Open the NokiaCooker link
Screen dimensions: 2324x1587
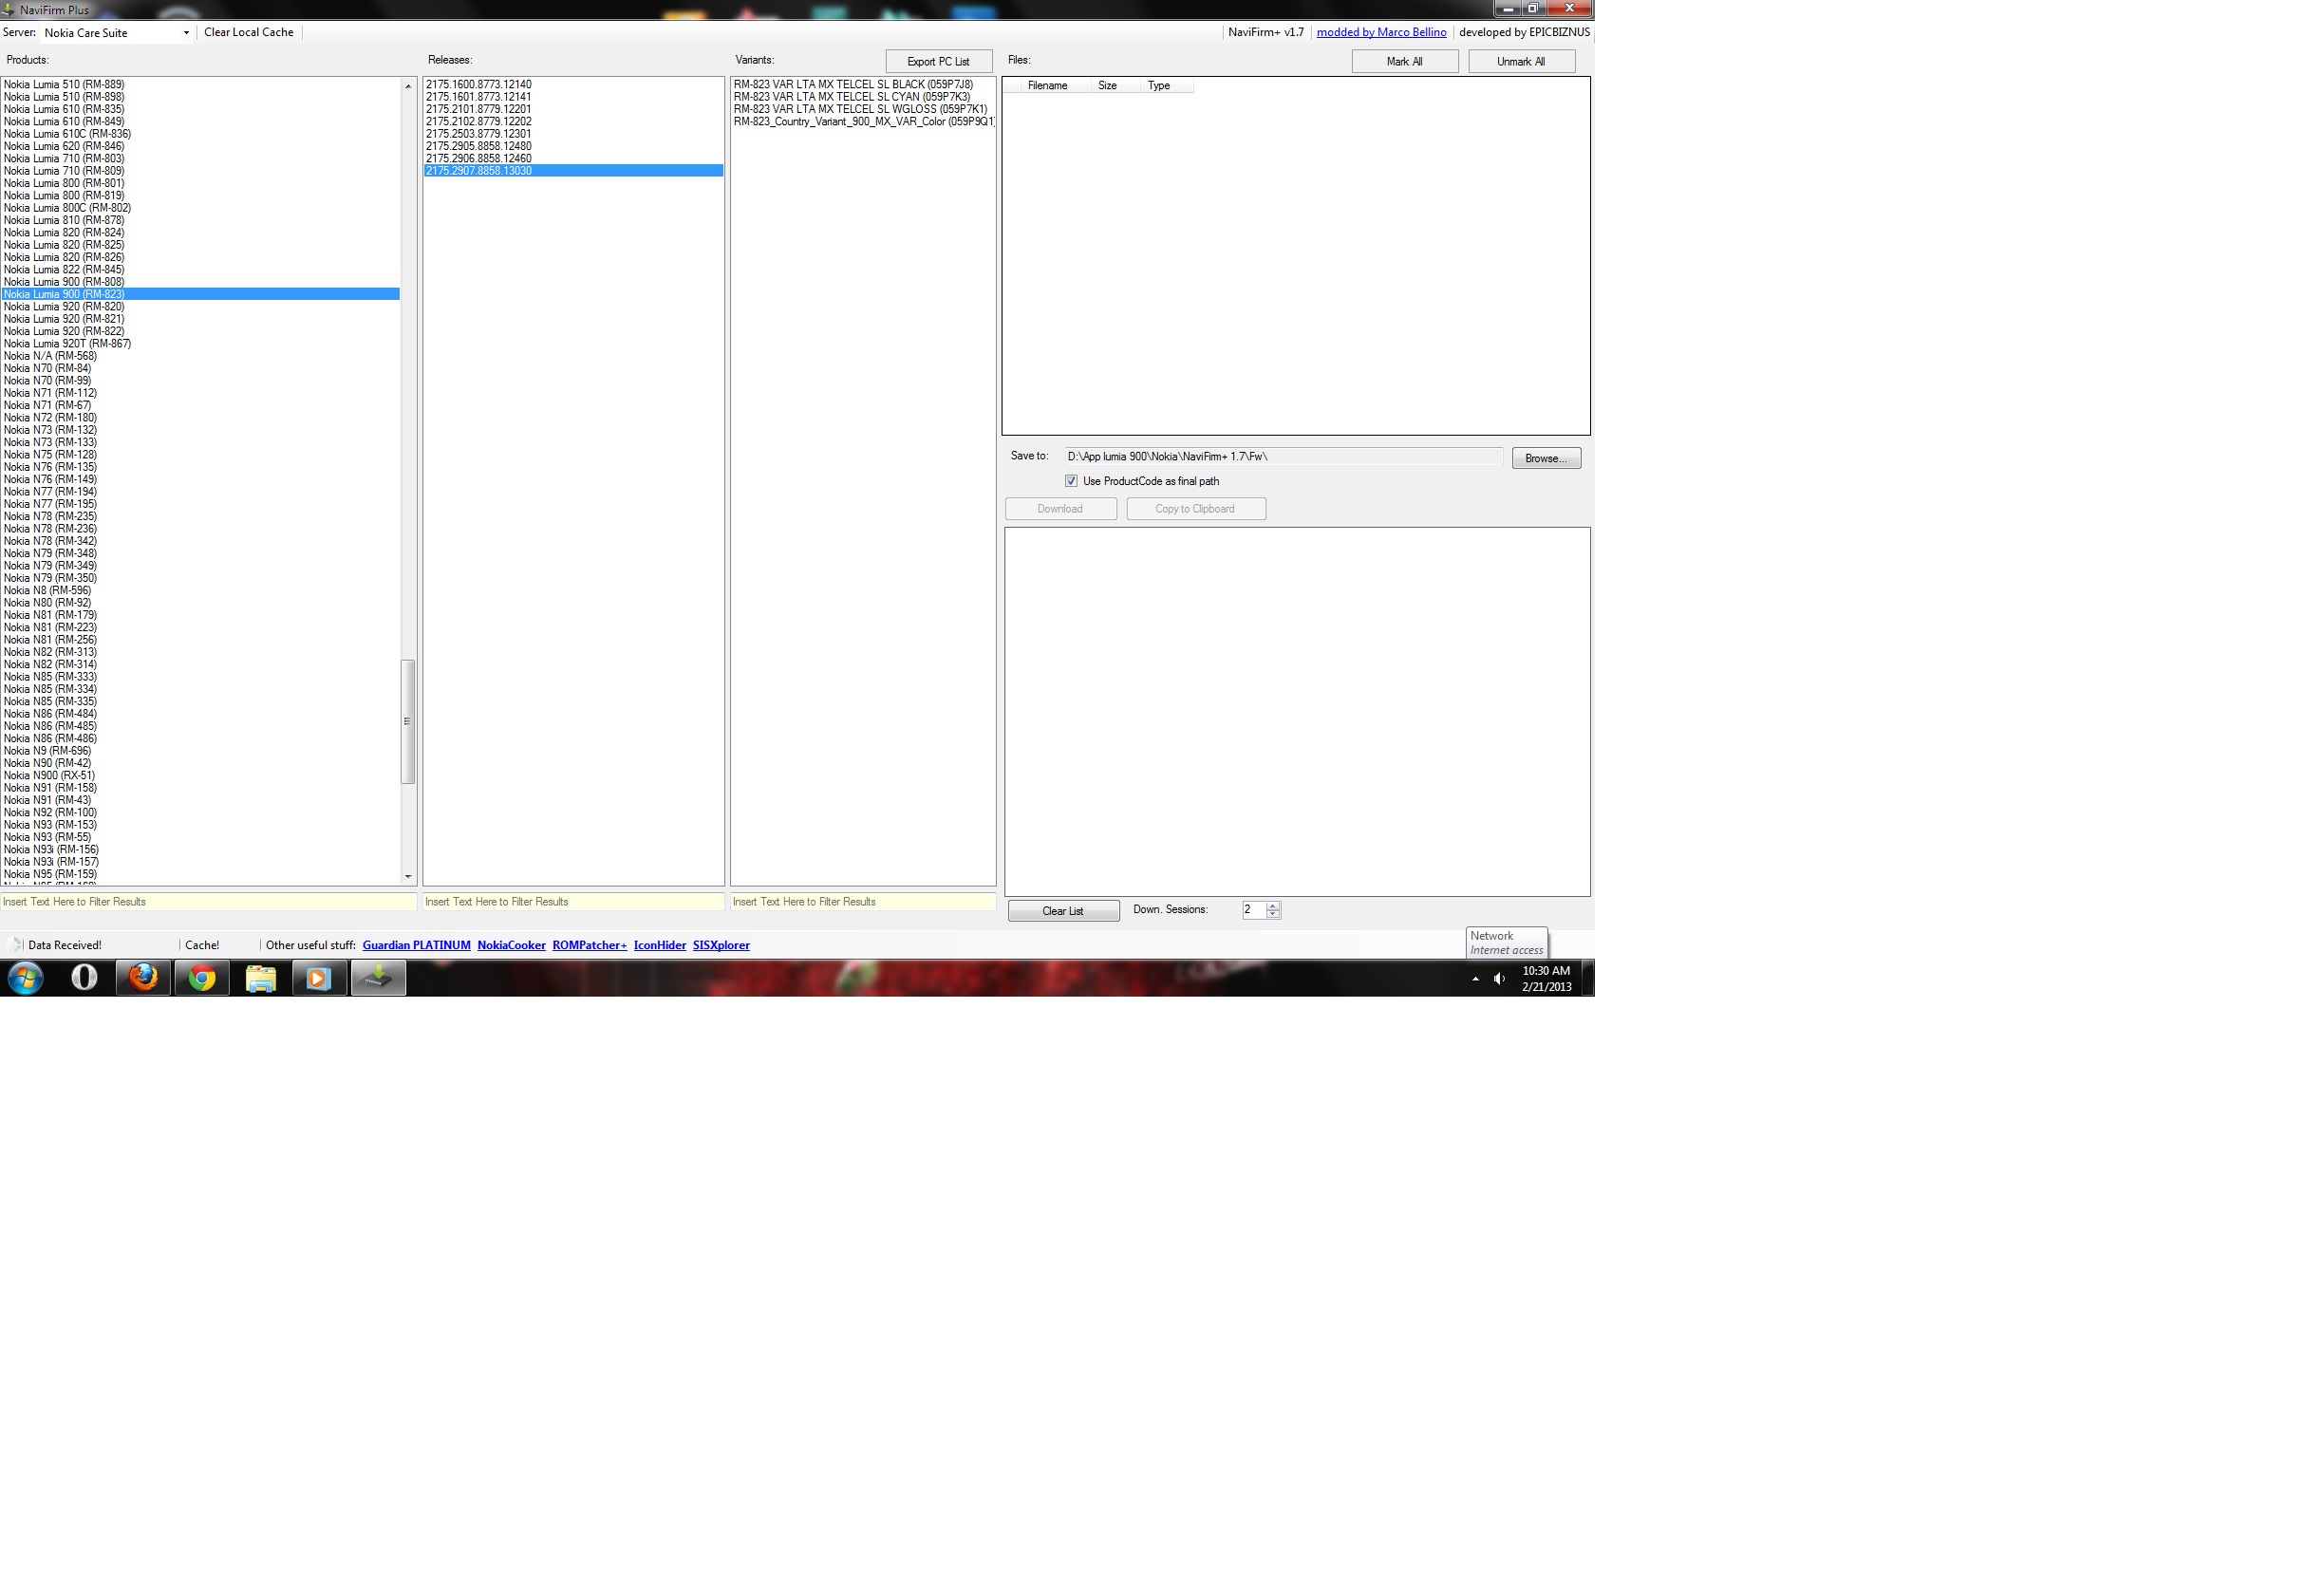pos(511,945)
